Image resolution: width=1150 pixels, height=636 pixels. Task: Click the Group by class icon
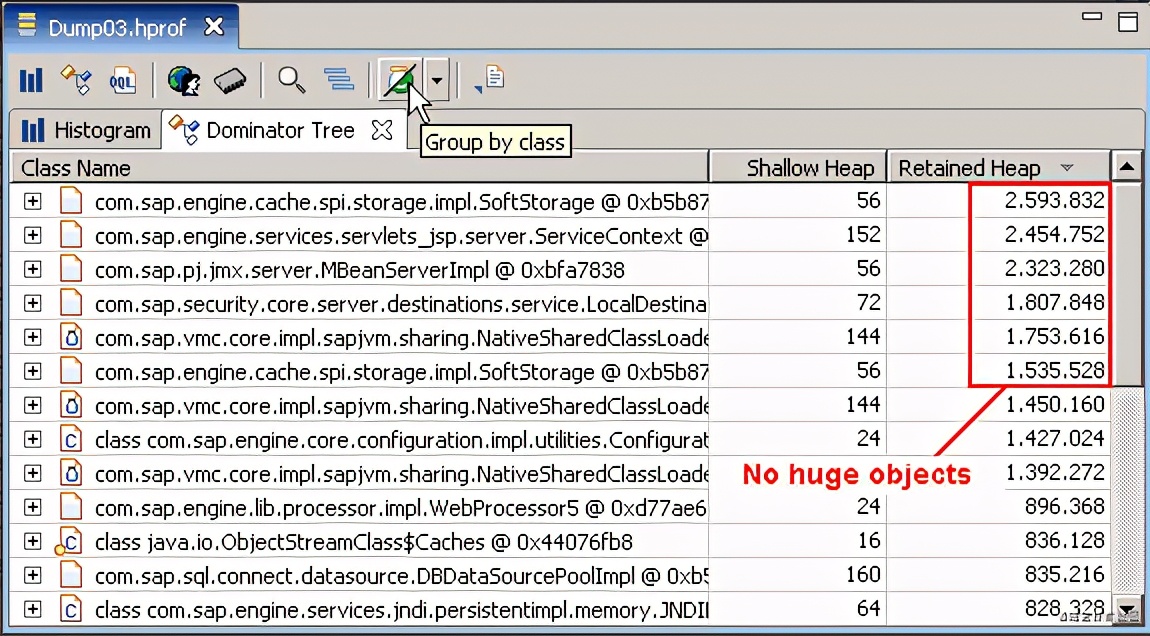click(x=401, y=80)
